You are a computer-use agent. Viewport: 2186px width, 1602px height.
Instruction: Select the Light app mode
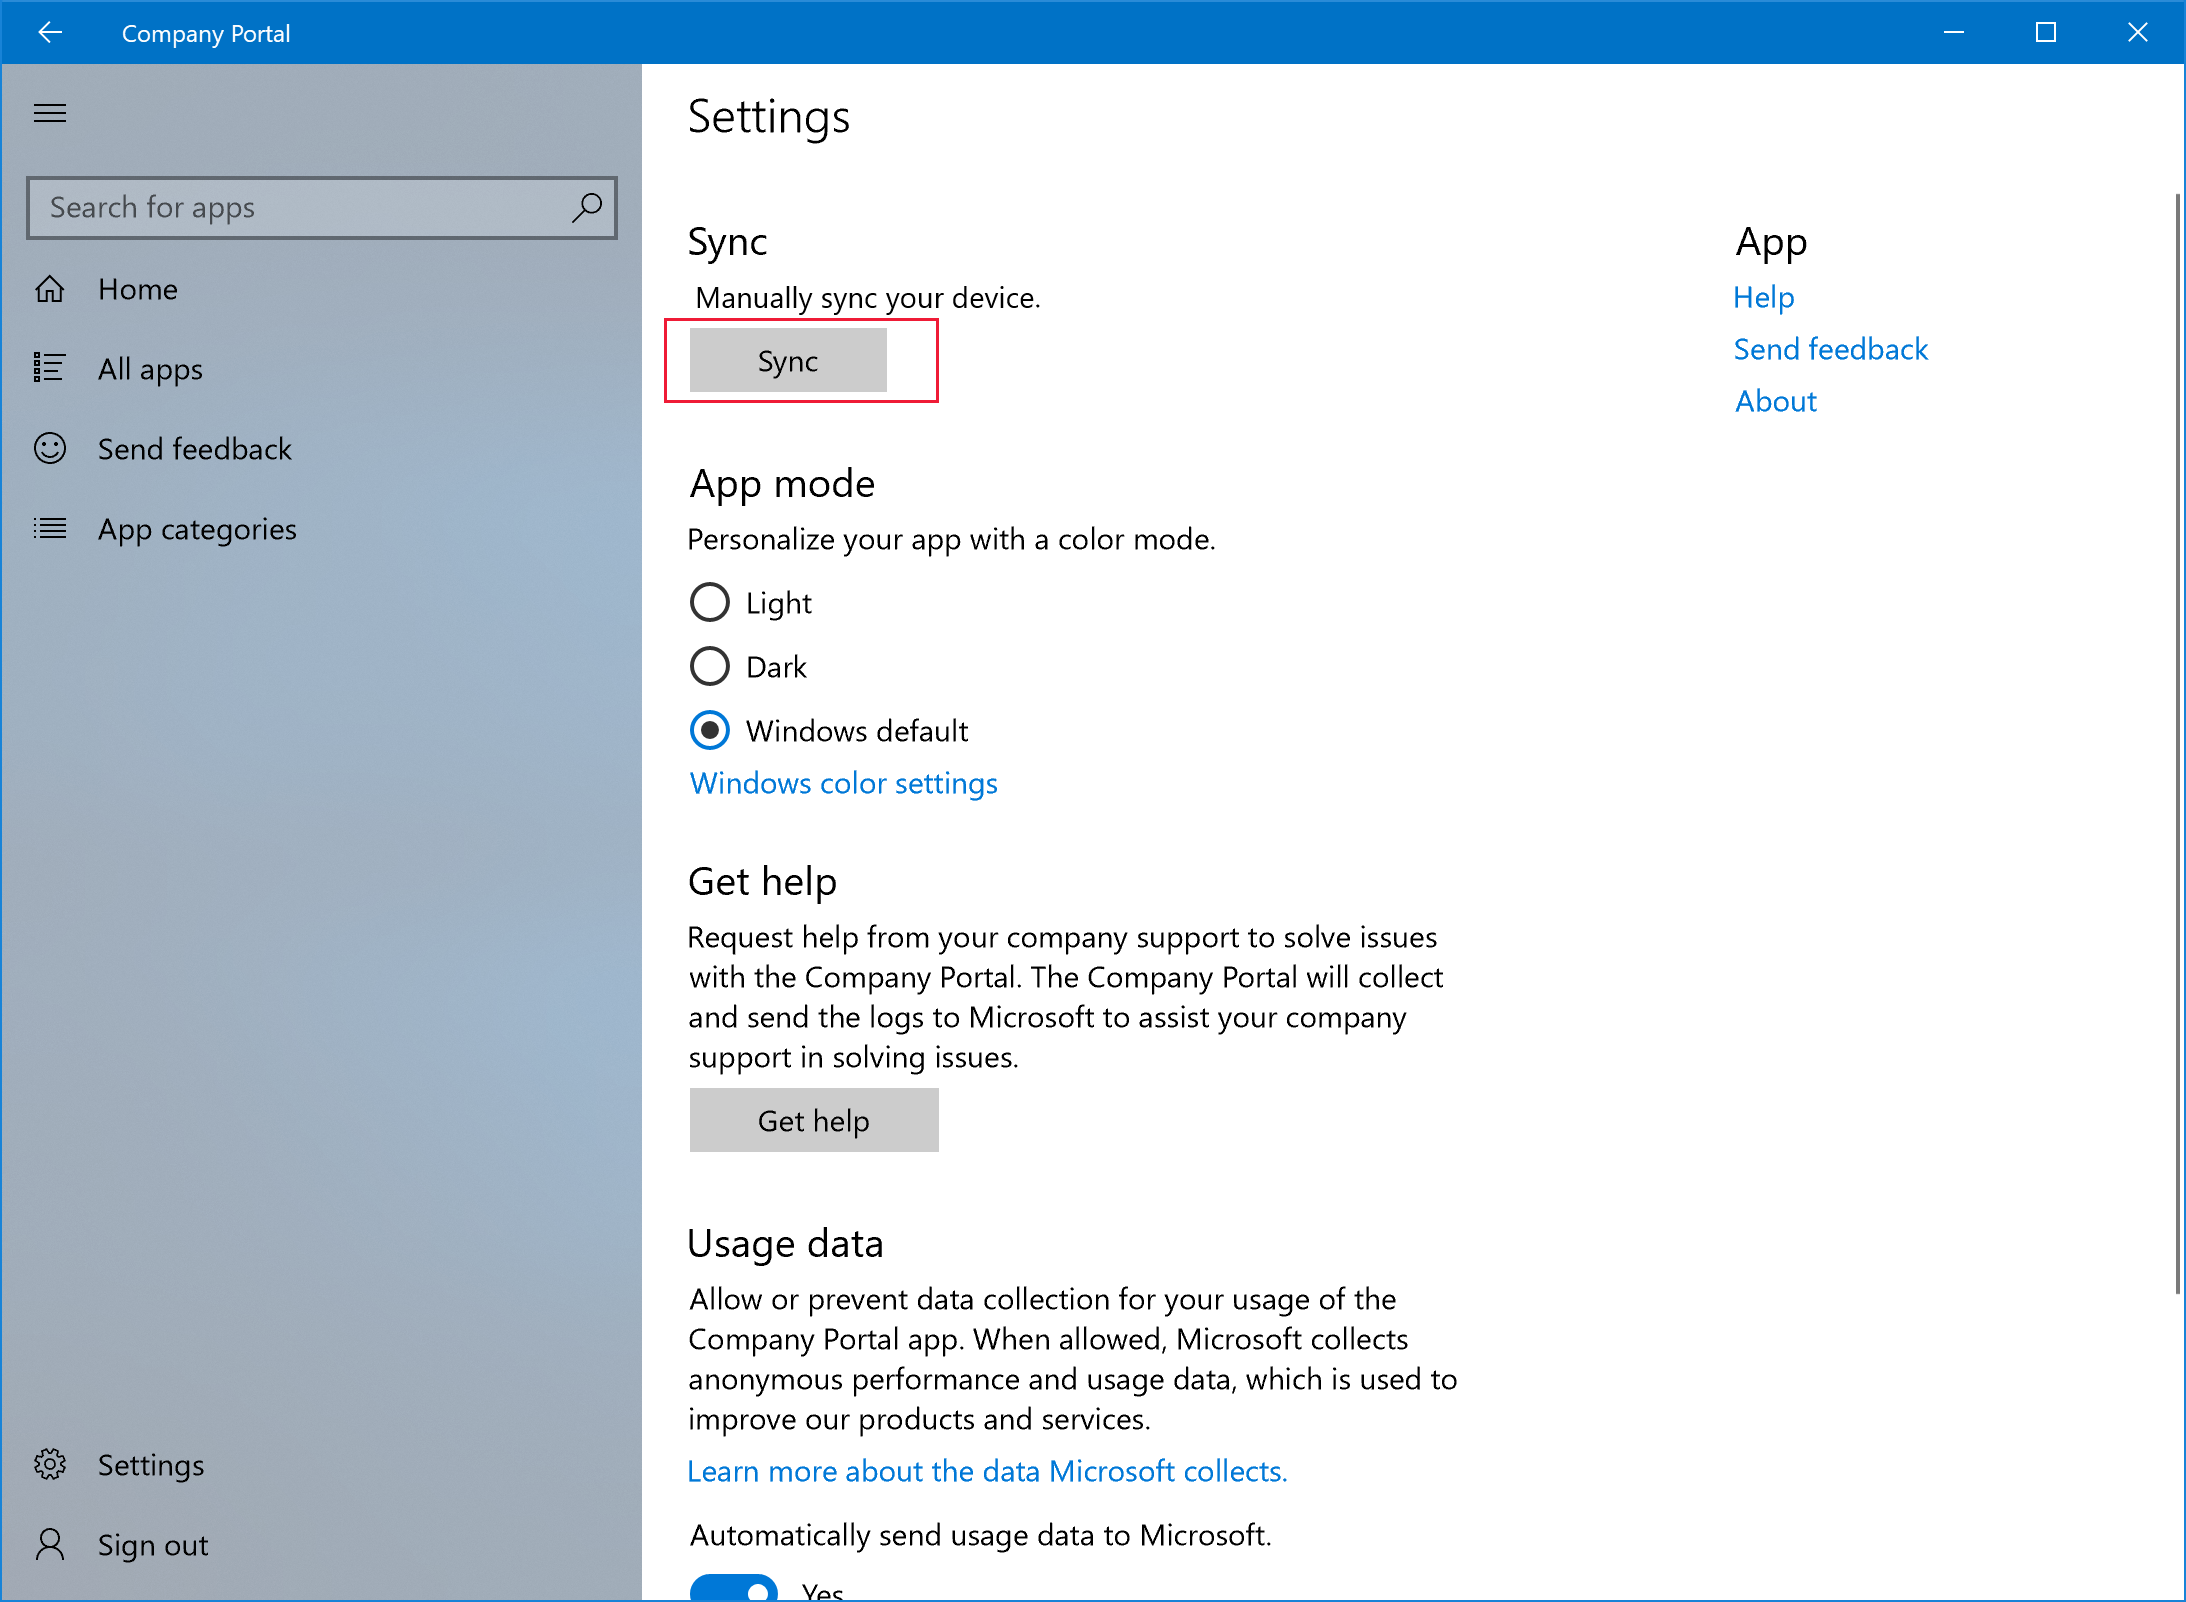[711, 601]
